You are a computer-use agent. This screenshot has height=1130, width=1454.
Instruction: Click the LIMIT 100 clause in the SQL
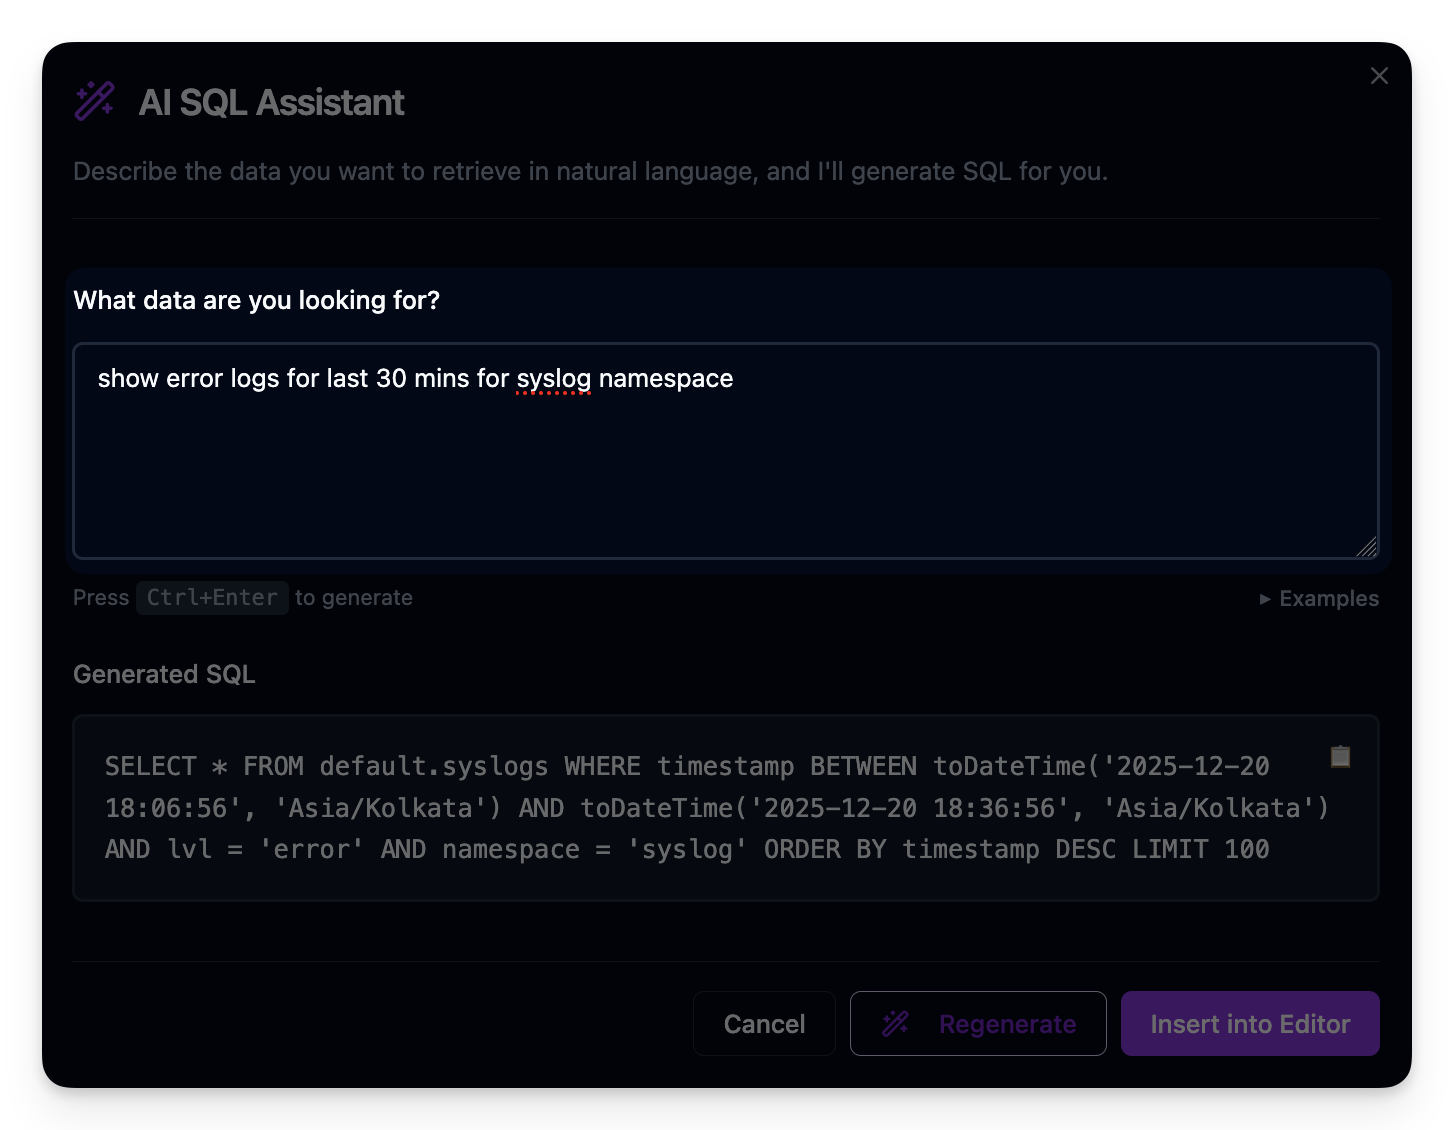click(1202, 849)
